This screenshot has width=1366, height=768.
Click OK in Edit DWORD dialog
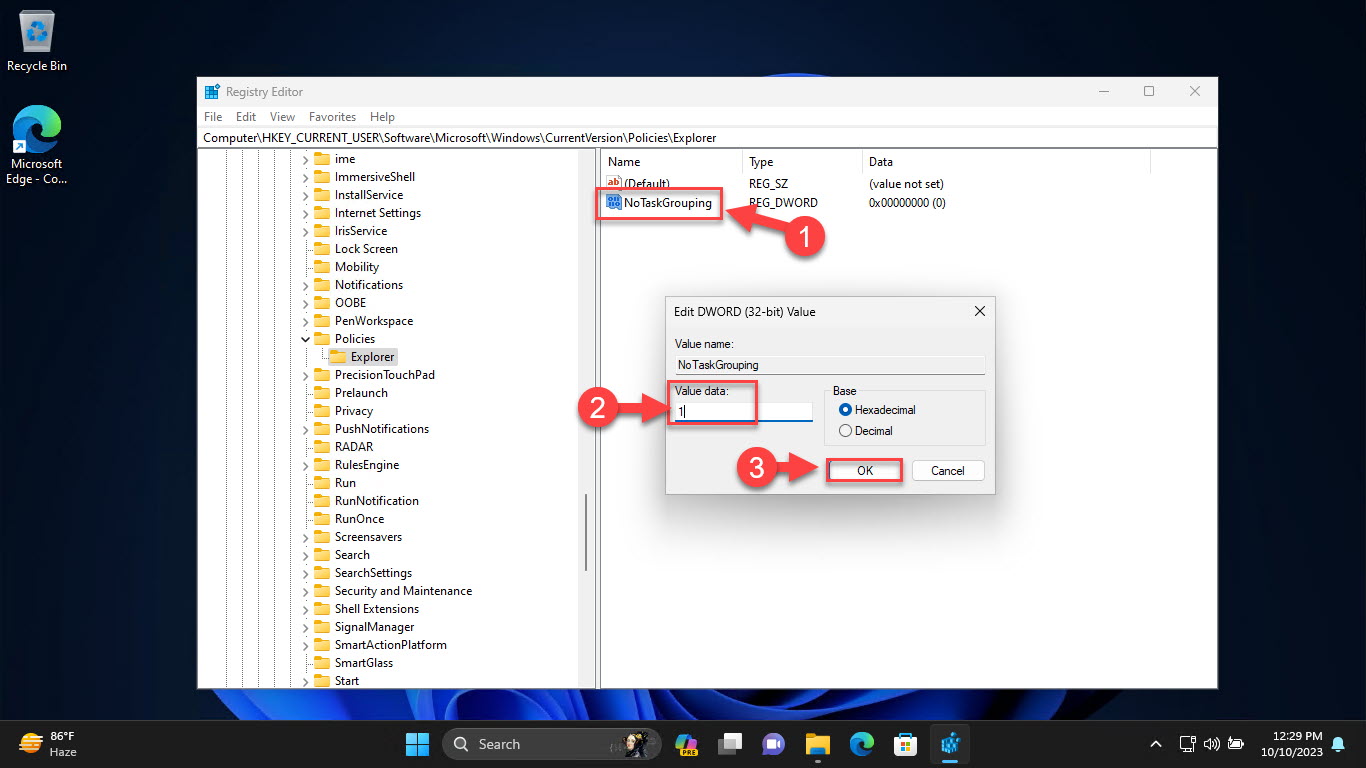pyautogui.click(x=865, y=470)
